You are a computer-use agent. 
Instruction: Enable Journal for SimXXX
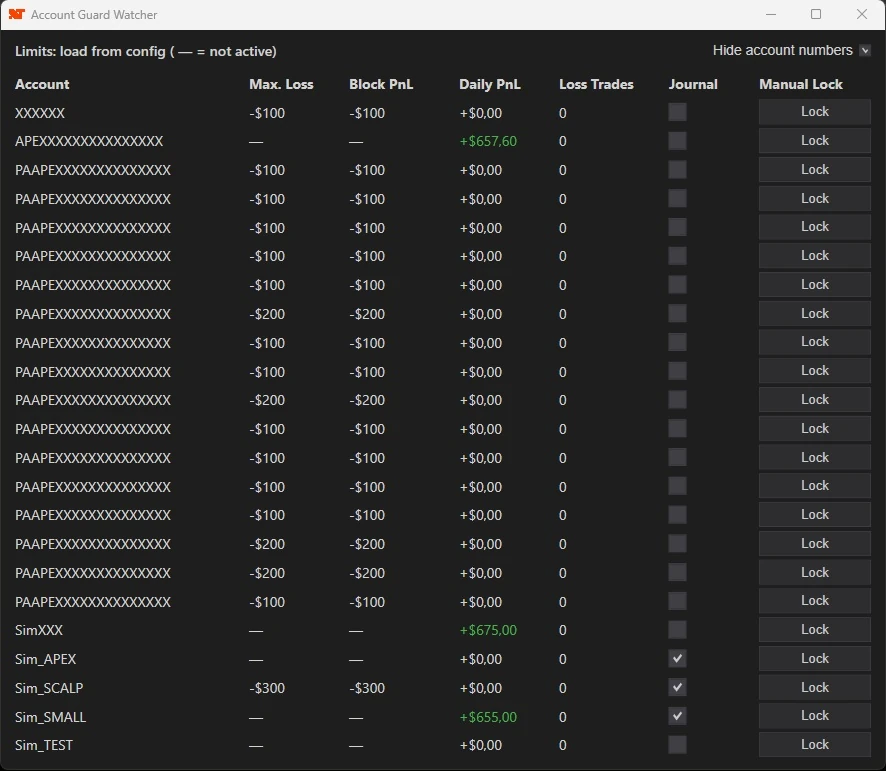click(x=677, y=630)
